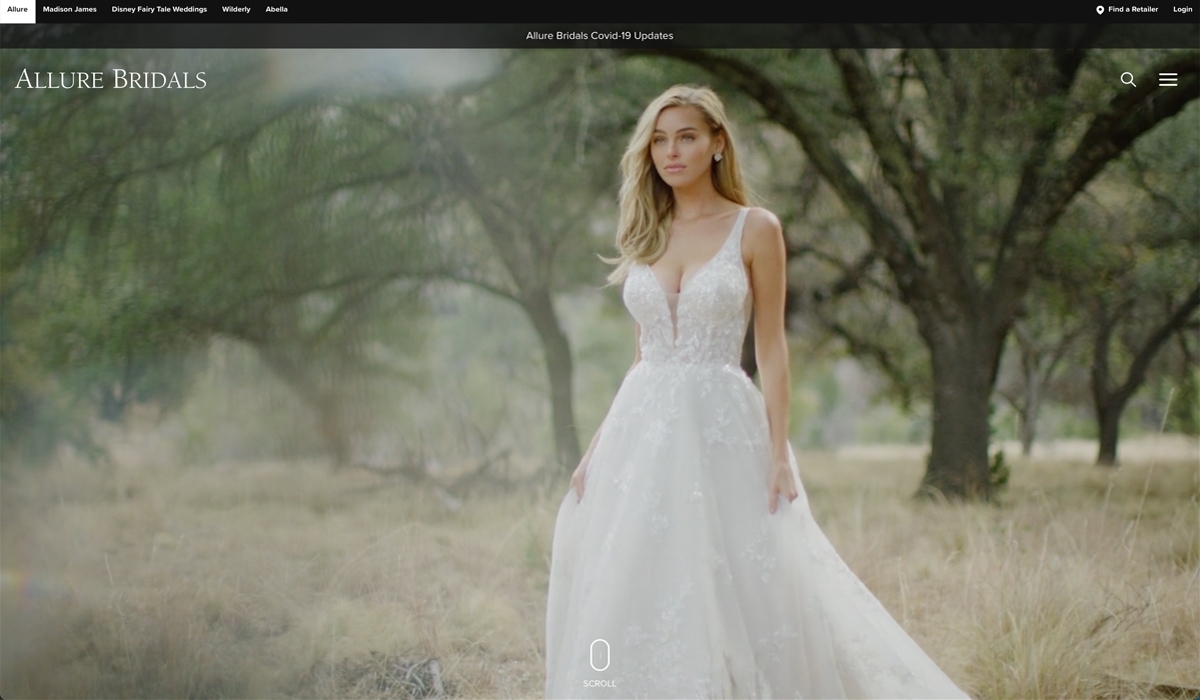Click the bride's white lace gown bodice
The height and width of the screenshot is (700, 1200).
pos(688,305)
